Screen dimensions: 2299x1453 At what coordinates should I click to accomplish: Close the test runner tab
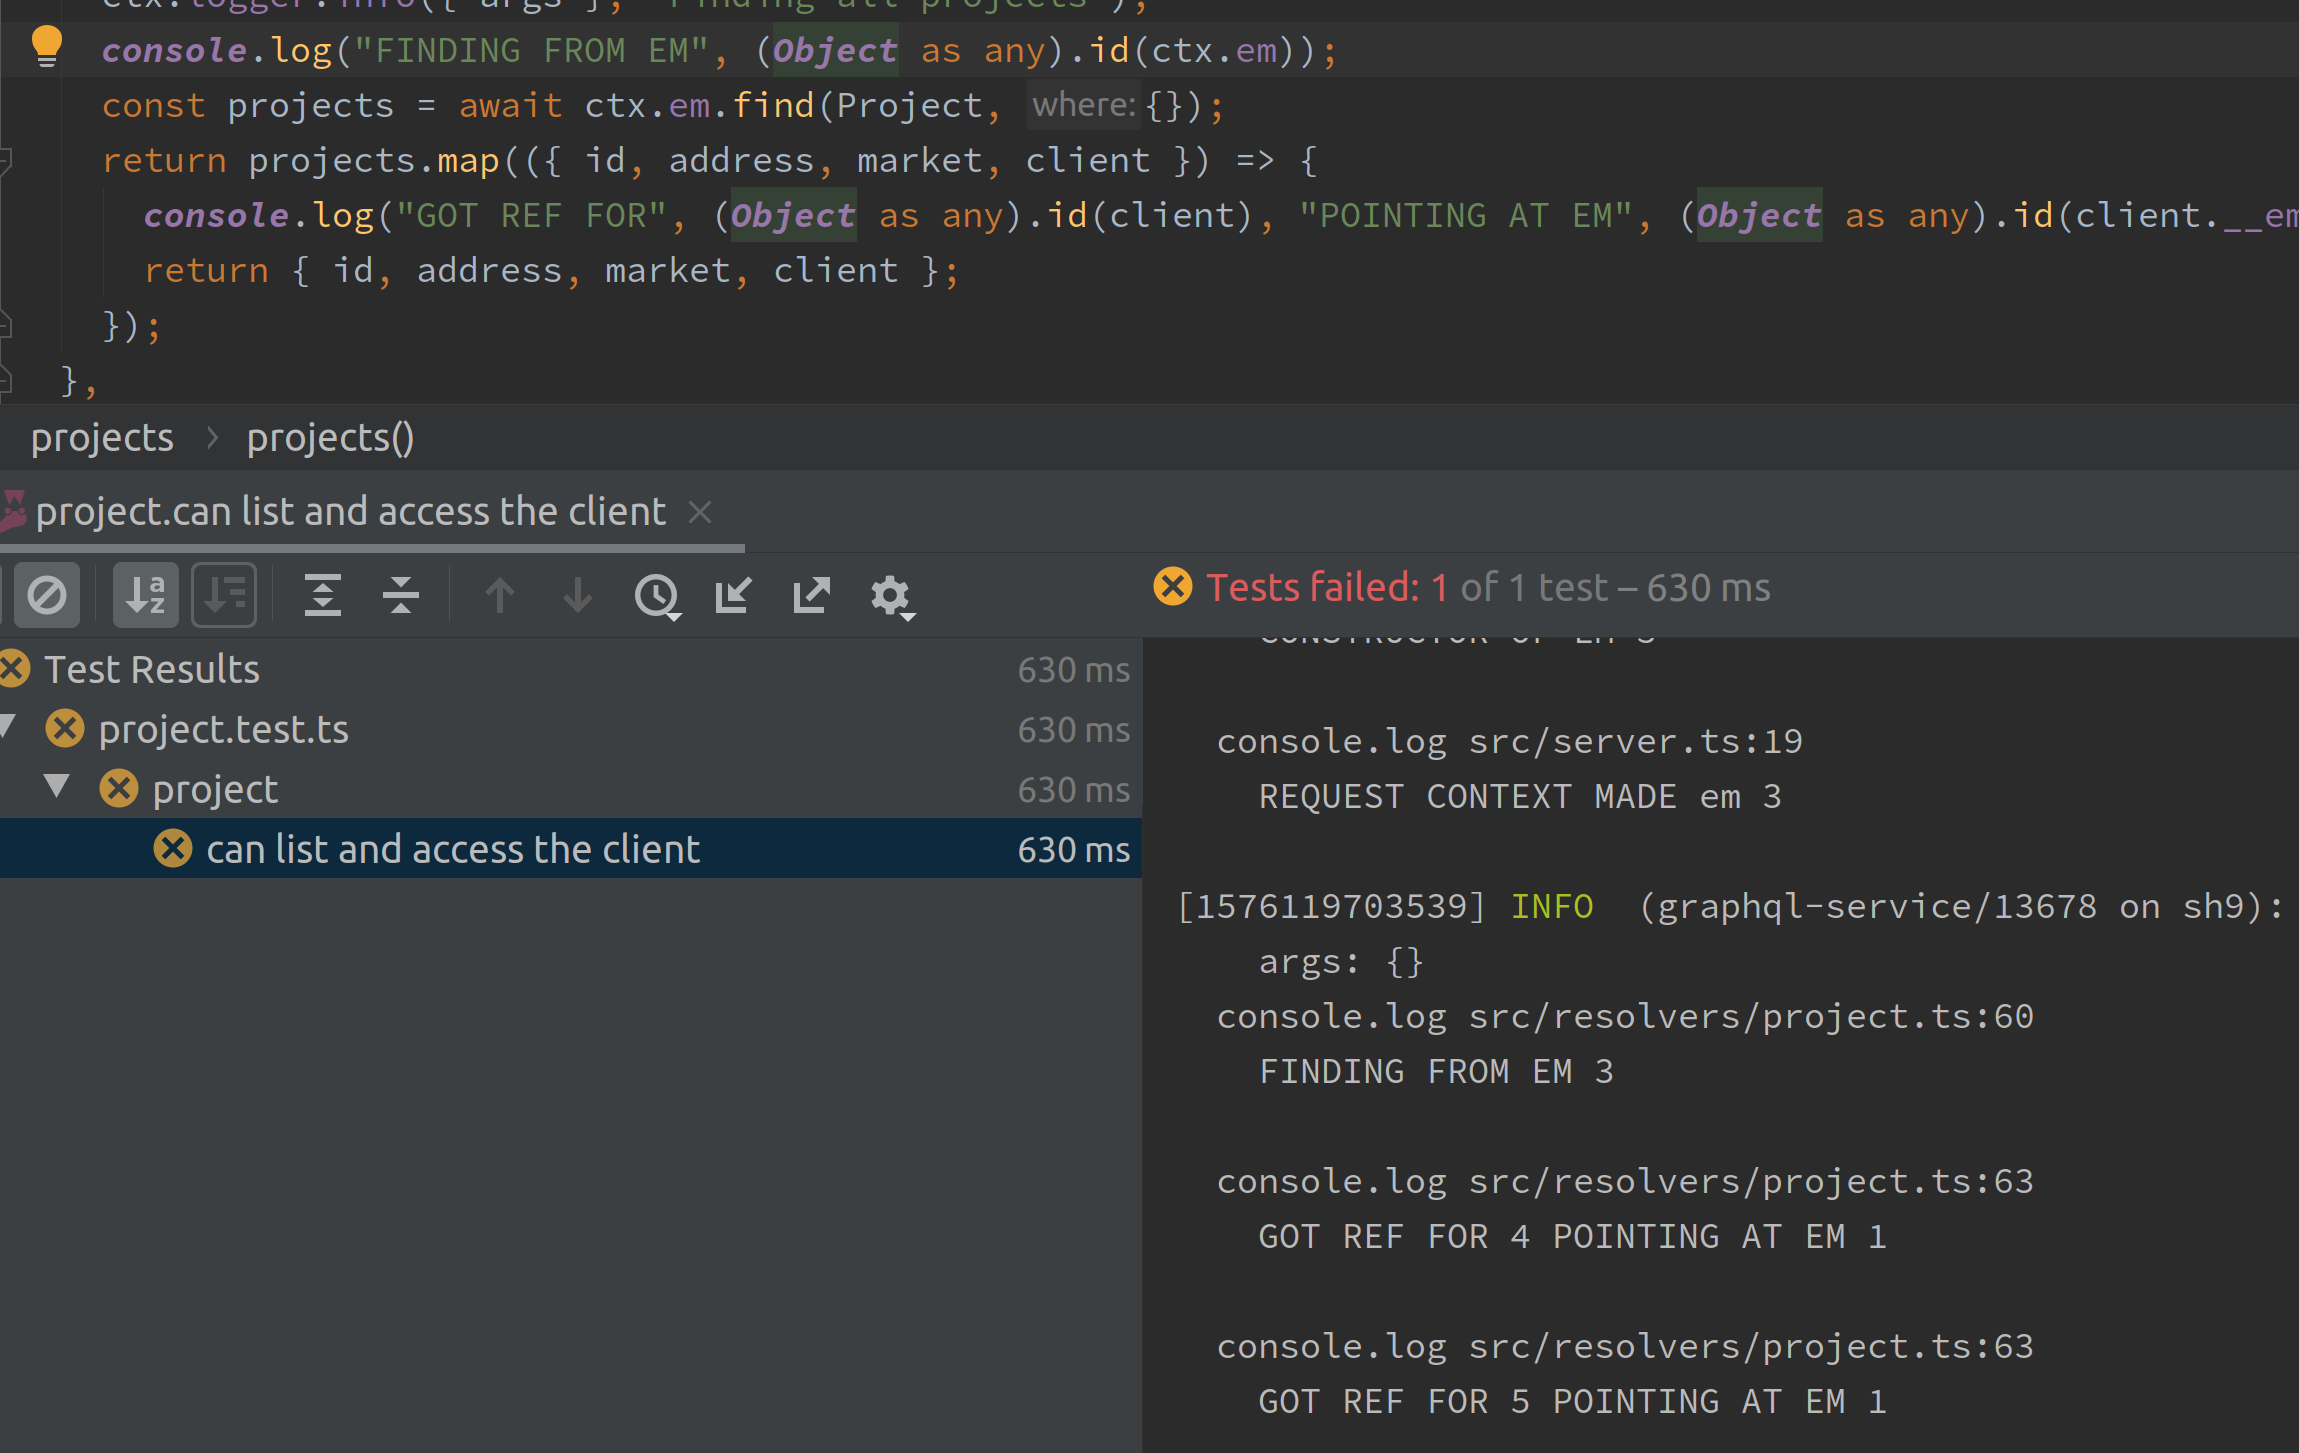click(700, 511)
